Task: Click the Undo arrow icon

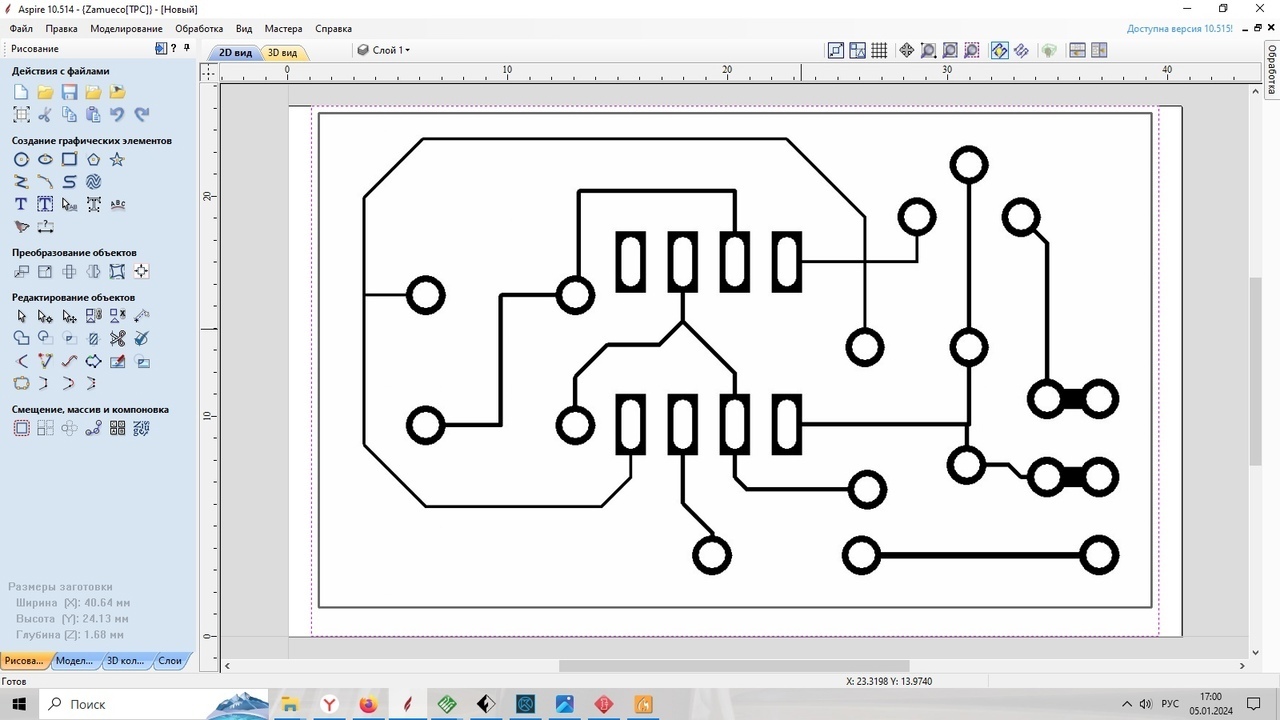Action: pyautogui.click(x=117, y=114)
